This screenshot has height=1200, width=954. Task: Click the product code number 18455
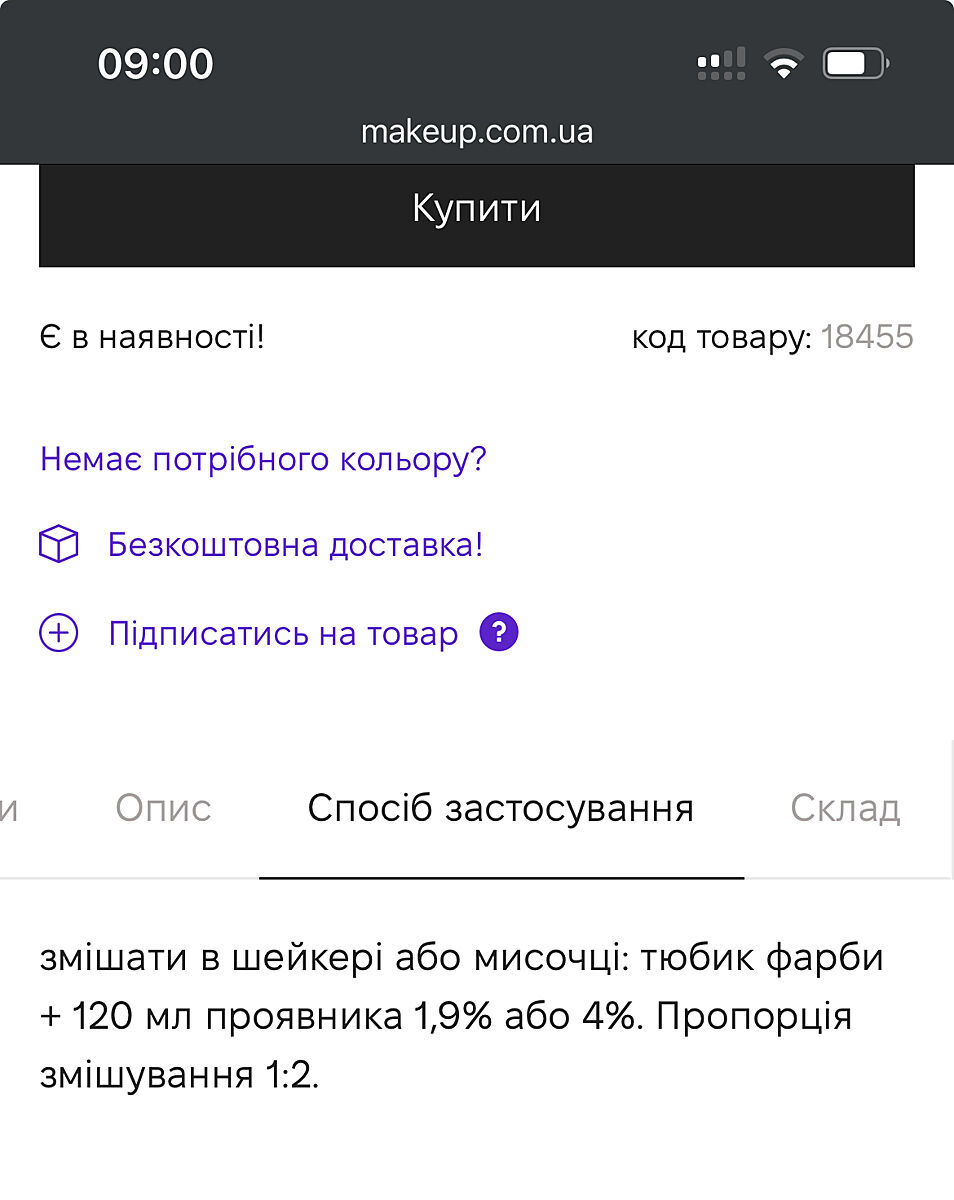(867, 338)
